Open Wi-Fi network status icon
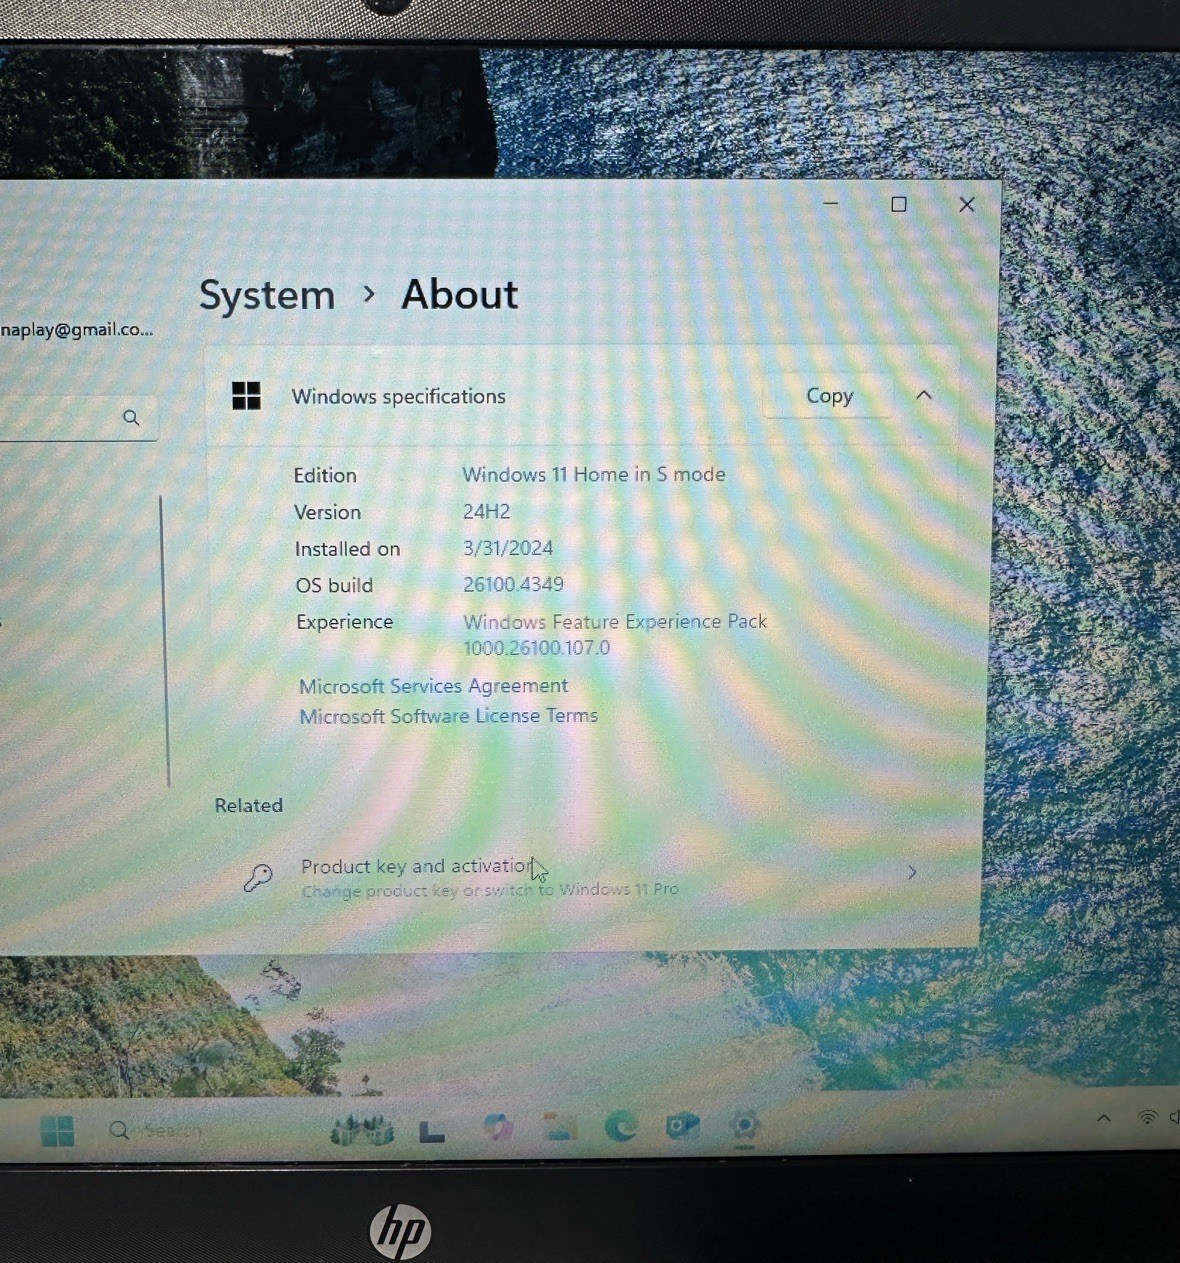Viewport: 1180px width, 1263px height. click(x=1148, y=1117)
